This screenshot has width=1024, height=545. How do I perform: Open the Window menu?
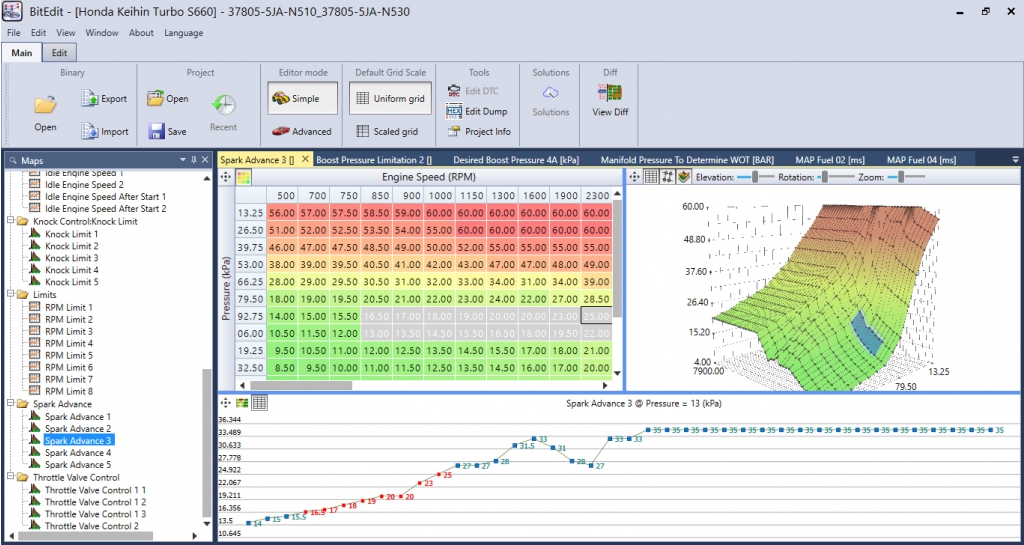pos(102,33)
